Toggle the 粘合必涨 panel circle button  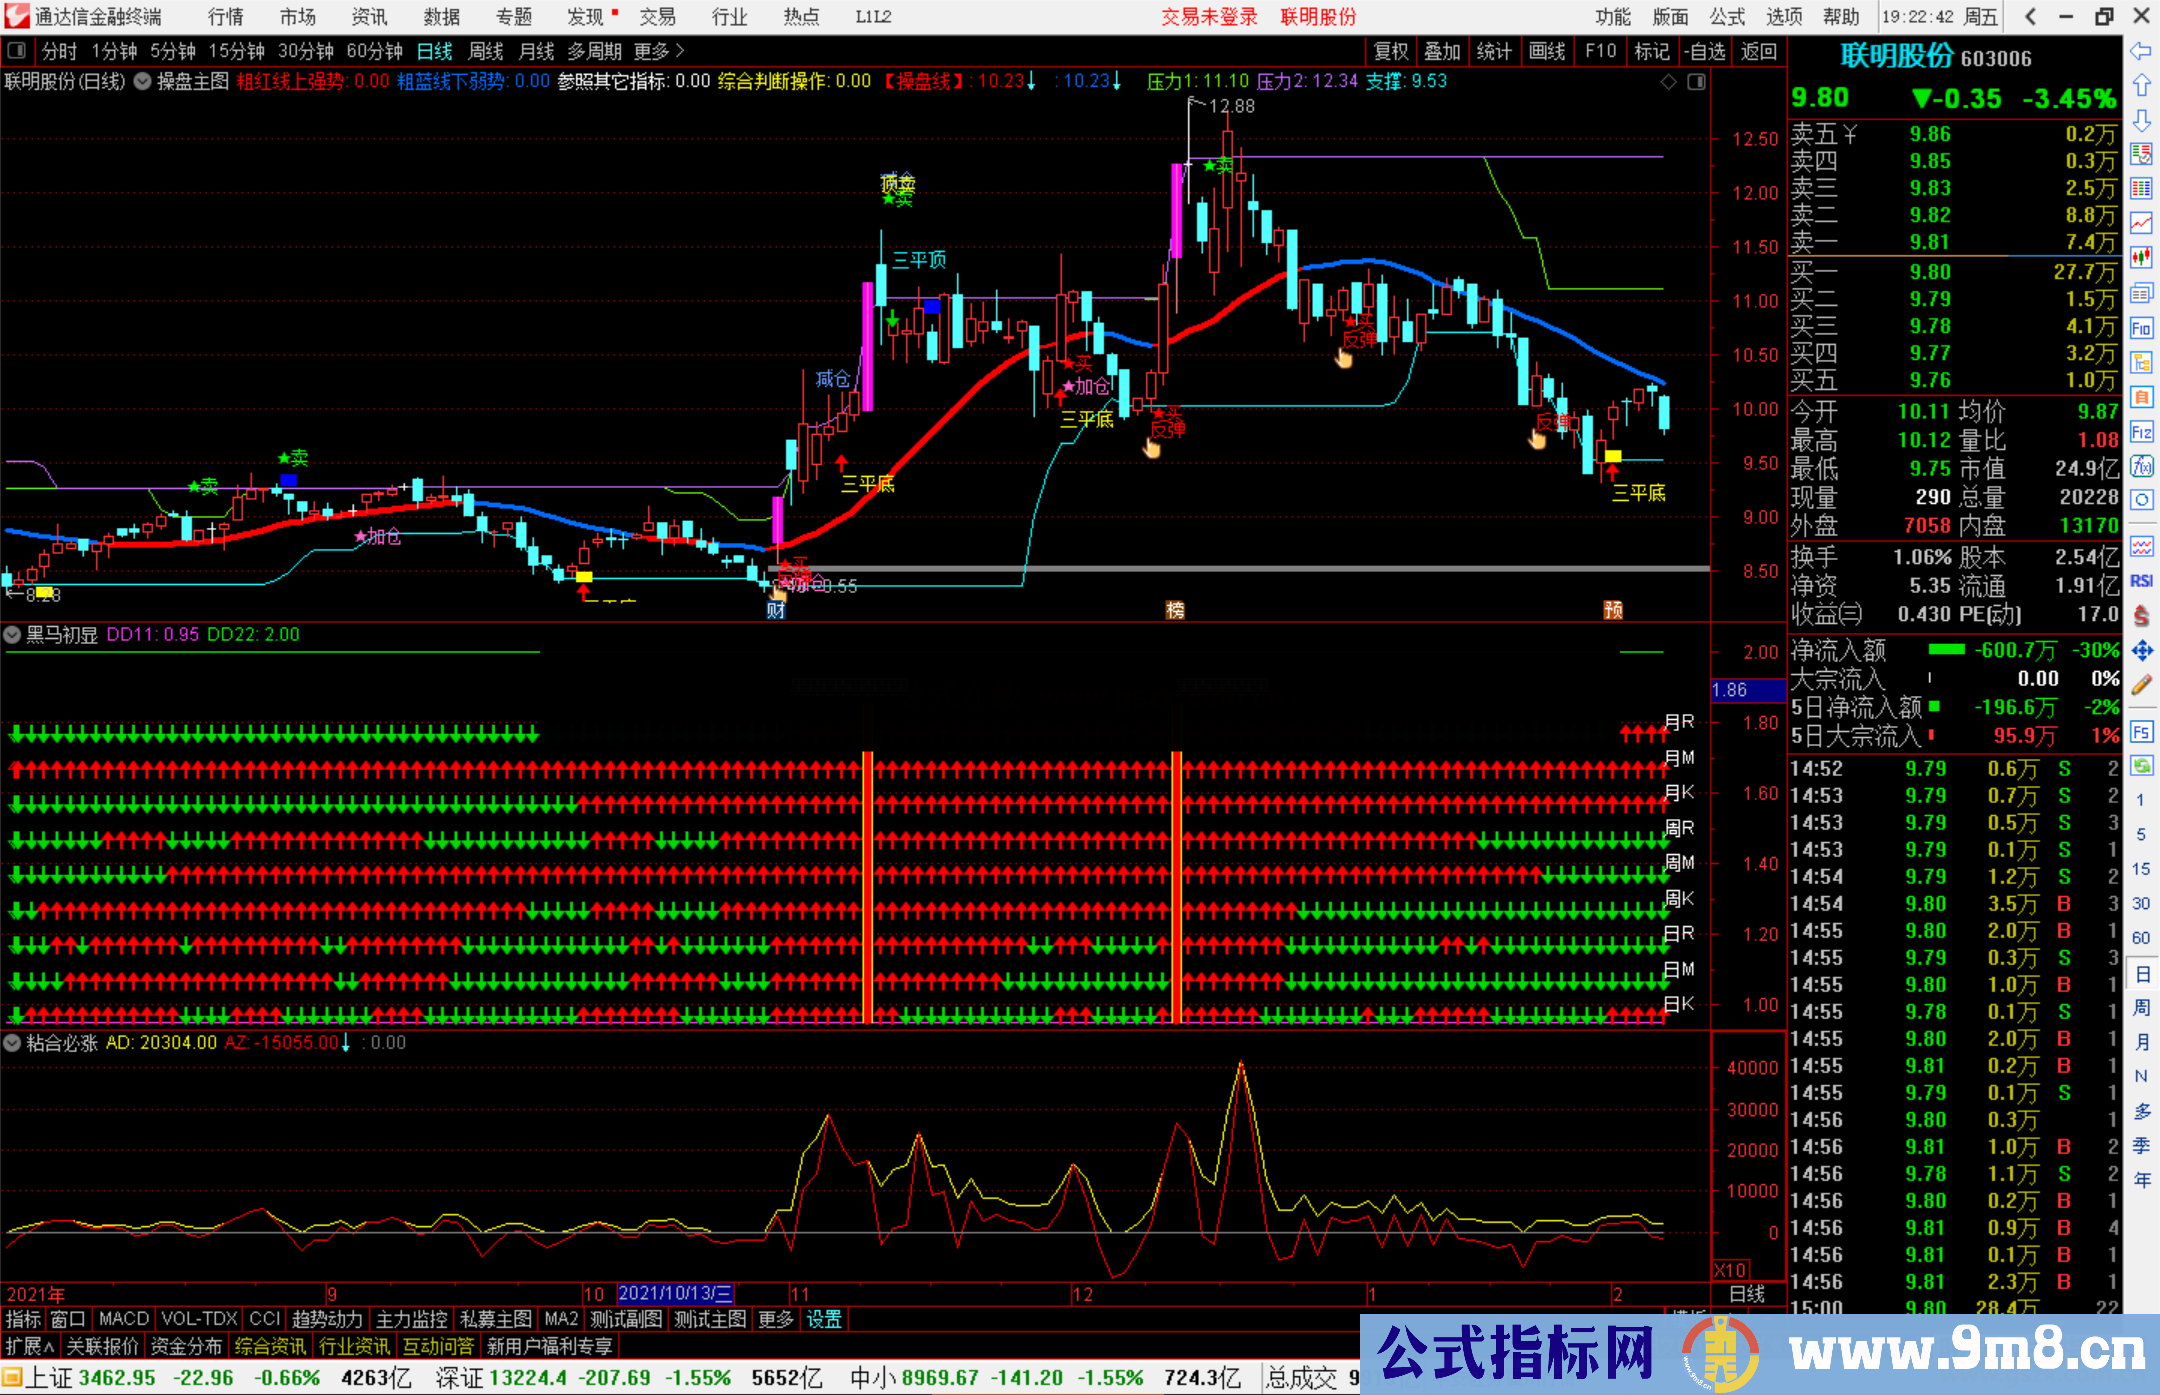pyautogui.click(x=13, y=1043)
